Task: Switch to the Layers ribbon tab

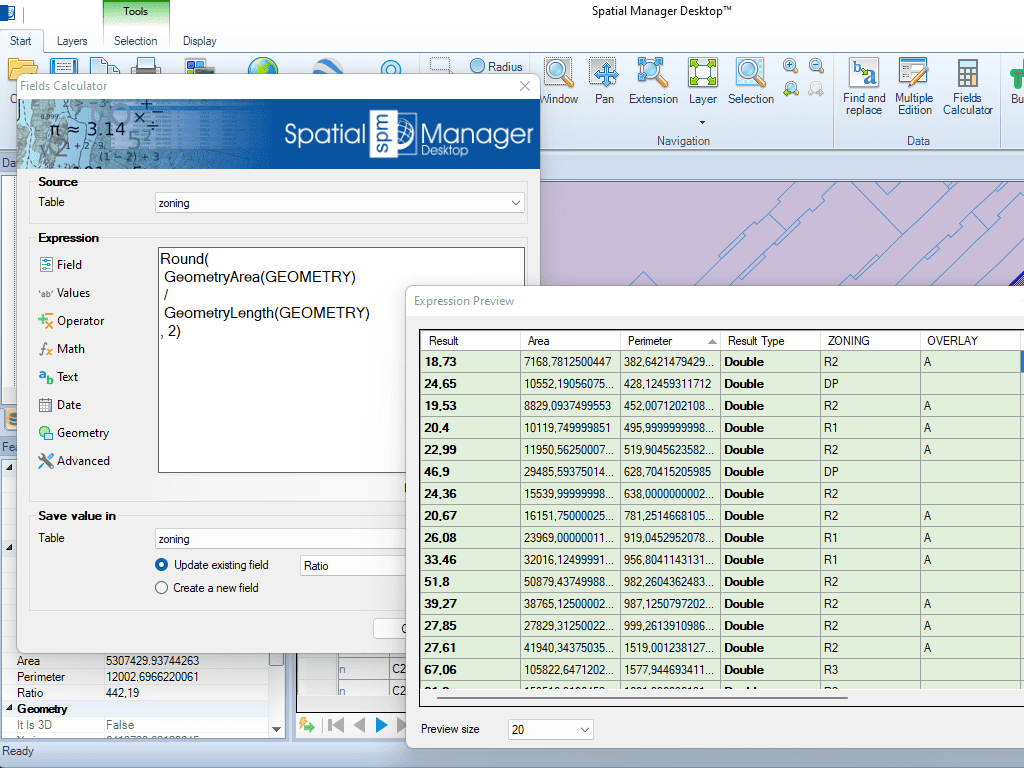Action: [x=72, y=40]
